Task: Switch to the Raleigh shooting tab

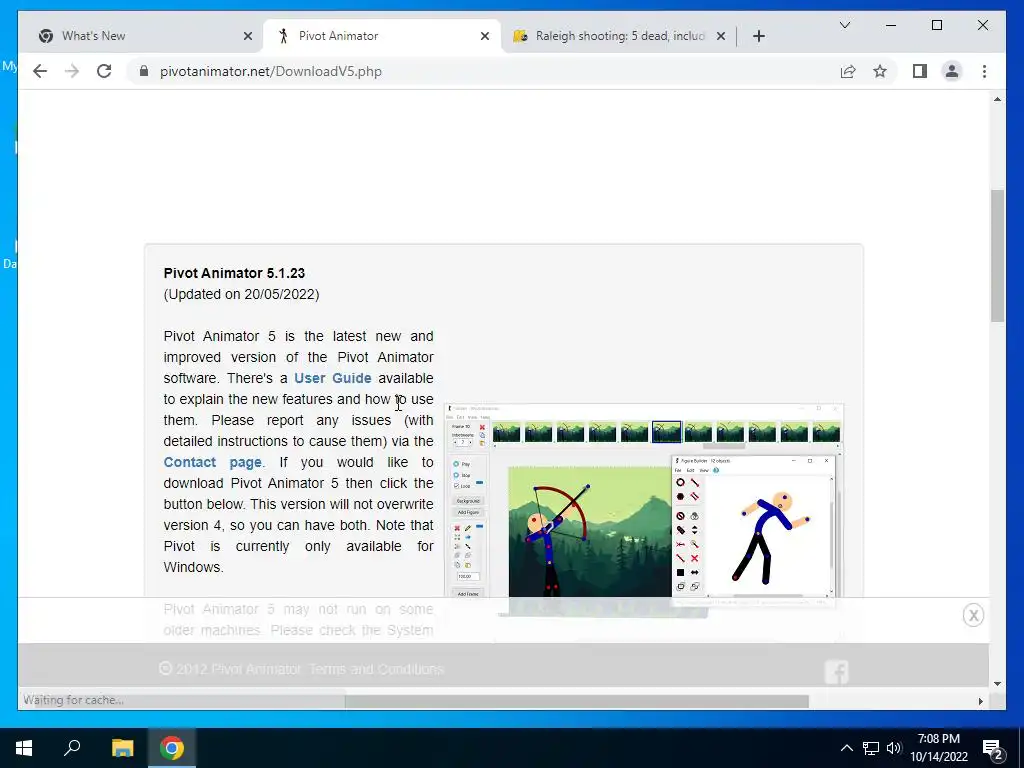Action: (x=619, y=36)
